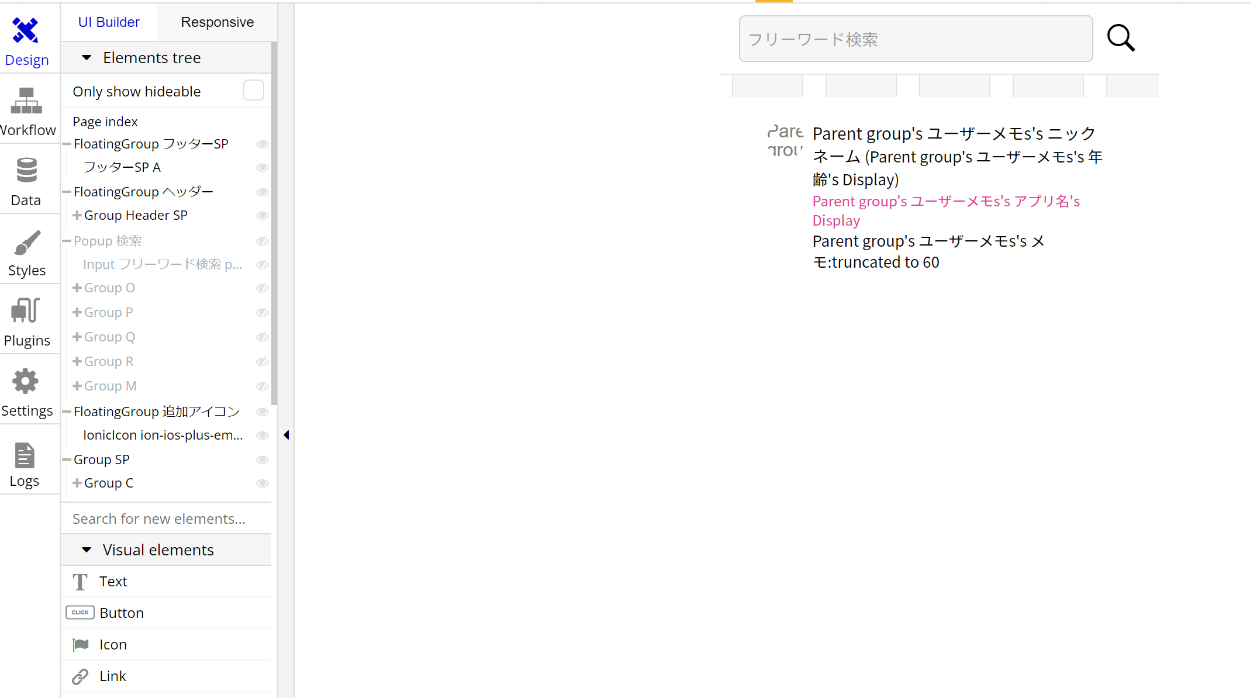The image size is (1250, 698).
Task: Switch to the Responsive tab
Action: (217, 22)
